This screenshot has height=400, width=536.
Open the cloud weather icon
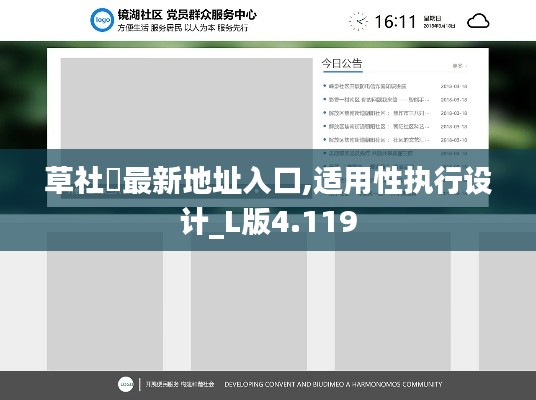(478, 21)
